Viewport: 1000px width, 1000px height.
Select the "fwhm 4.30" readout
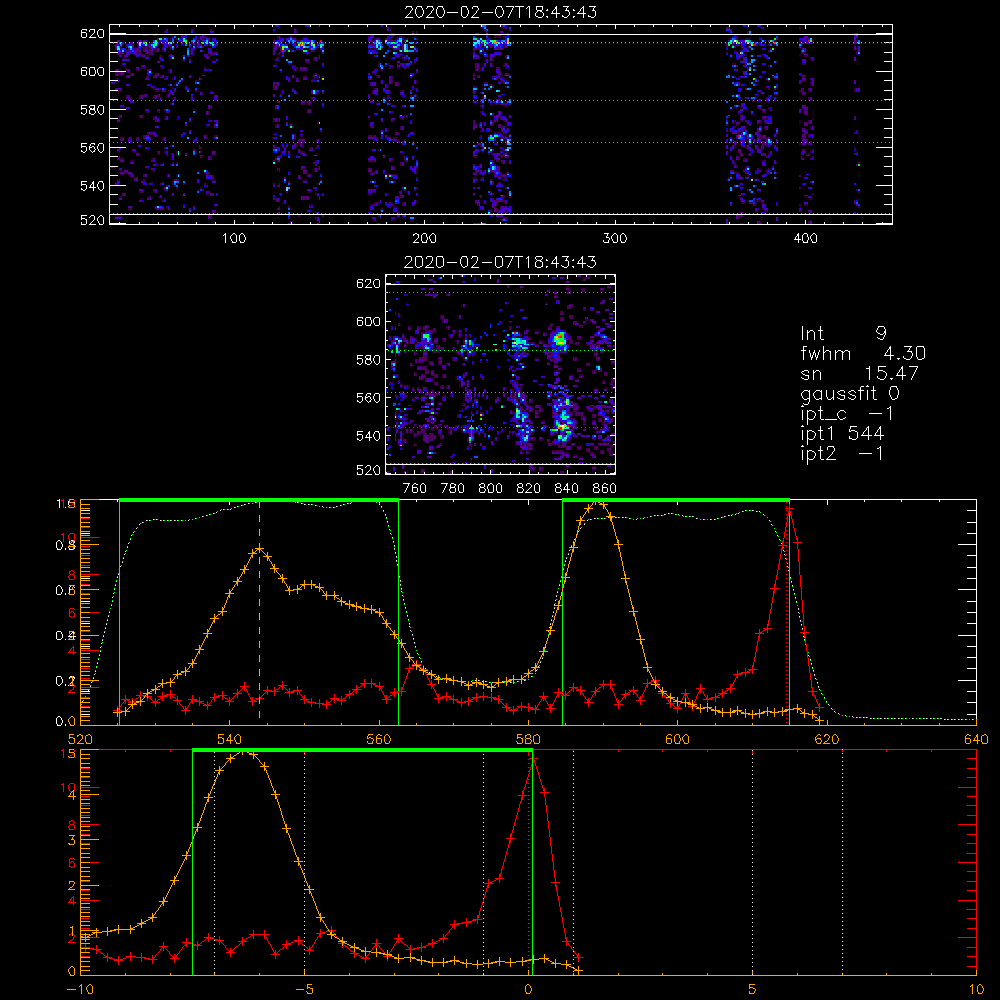tap(863, 353)
